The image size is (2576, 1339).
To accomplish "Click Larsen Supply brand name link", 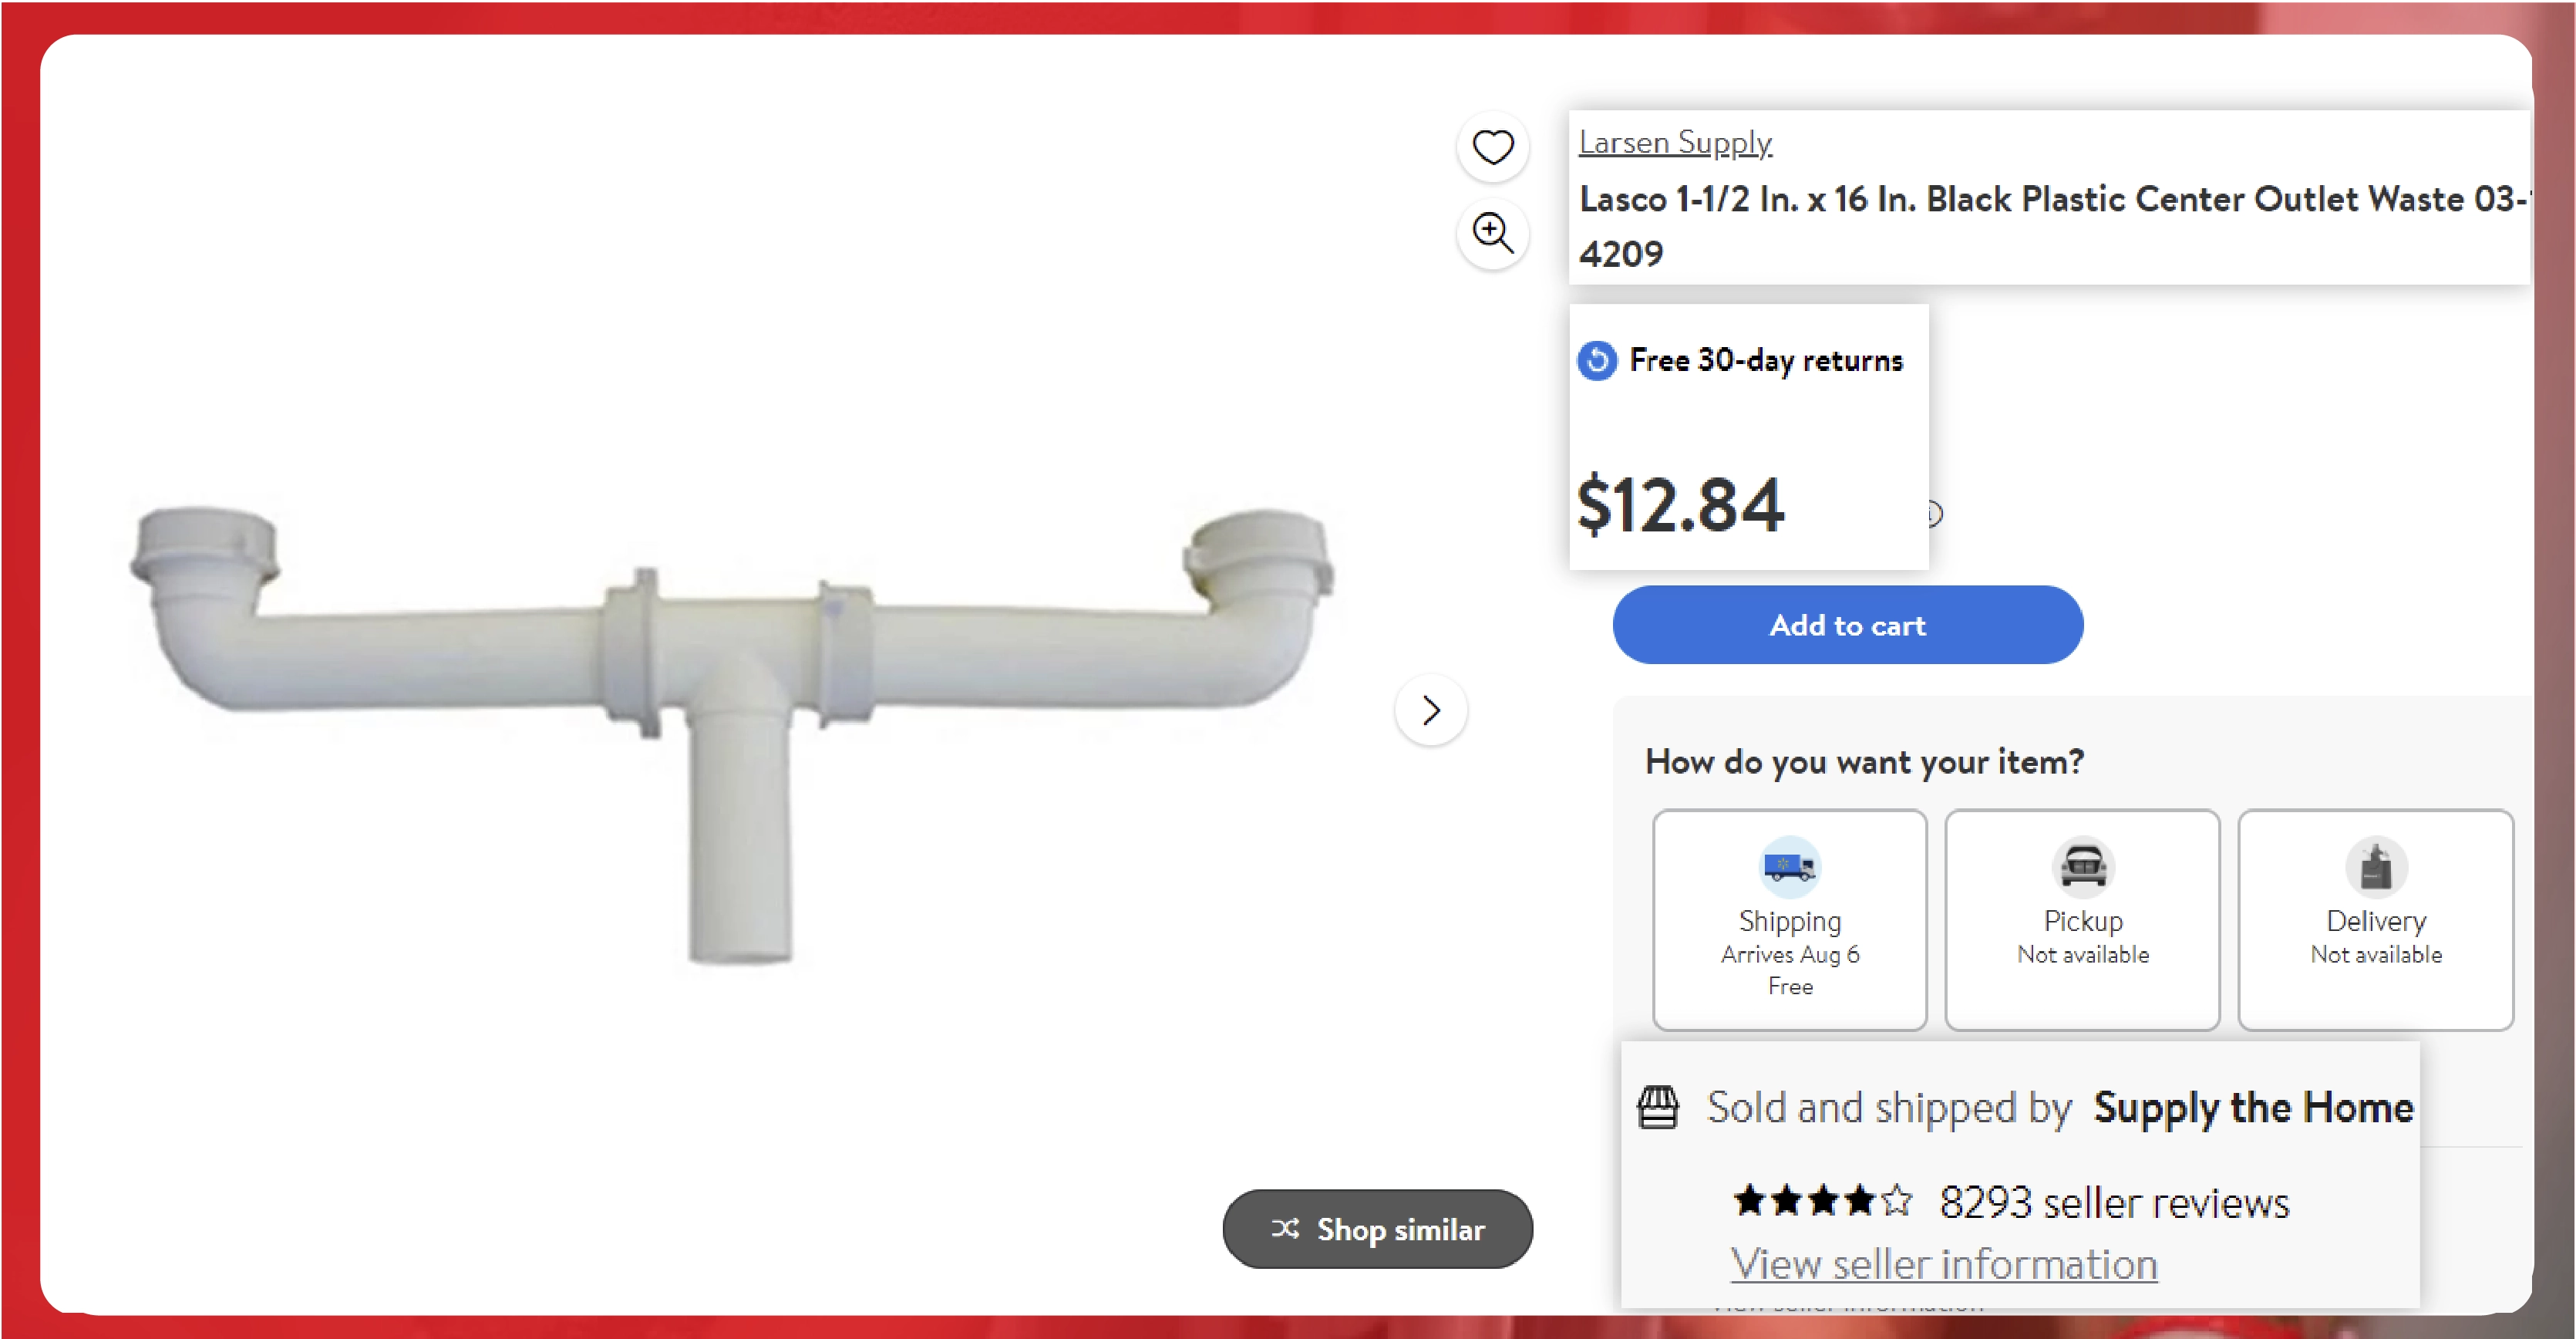I will [x=1675, y=140].
